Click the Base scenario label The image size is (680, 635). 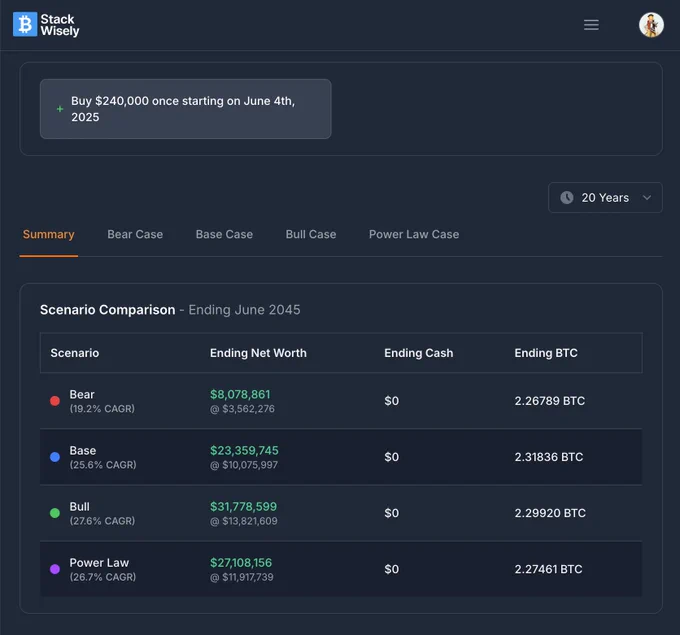coord(83,451)
